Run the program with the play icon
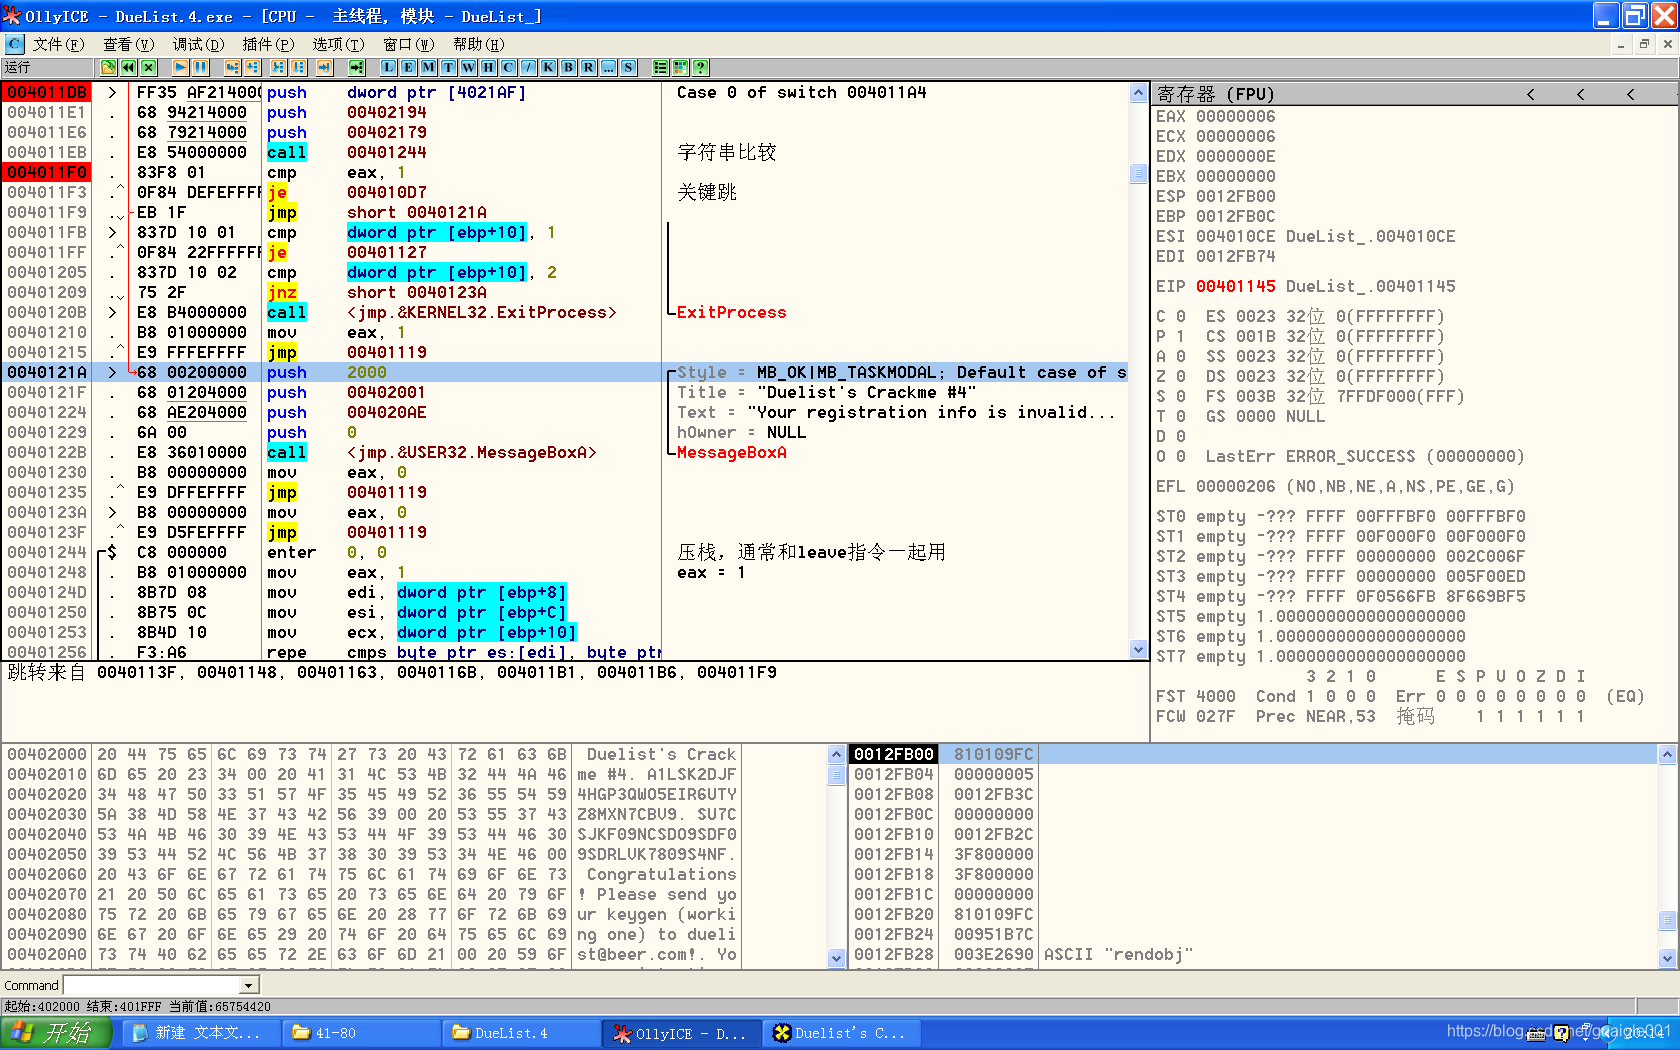Viewport: 1680px width, 1050px height. (180, 67)
